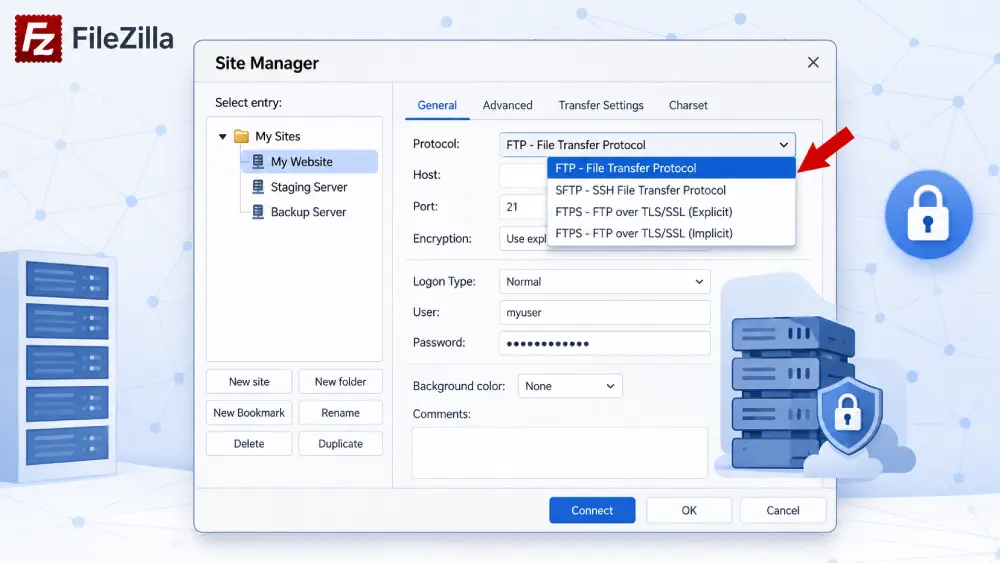
Task: Click the server icon beside Backup Server
Action: pyautogui.click(x=258, y=212)
